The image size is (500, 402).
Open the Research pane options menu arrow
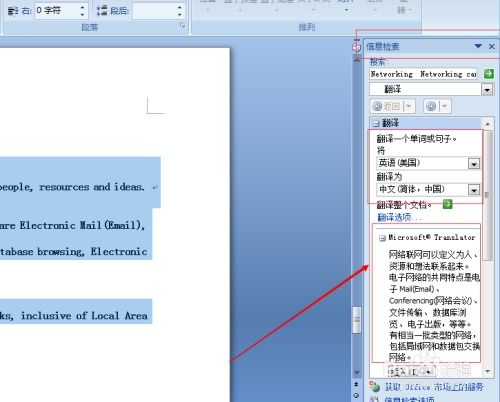click(478, 46)
